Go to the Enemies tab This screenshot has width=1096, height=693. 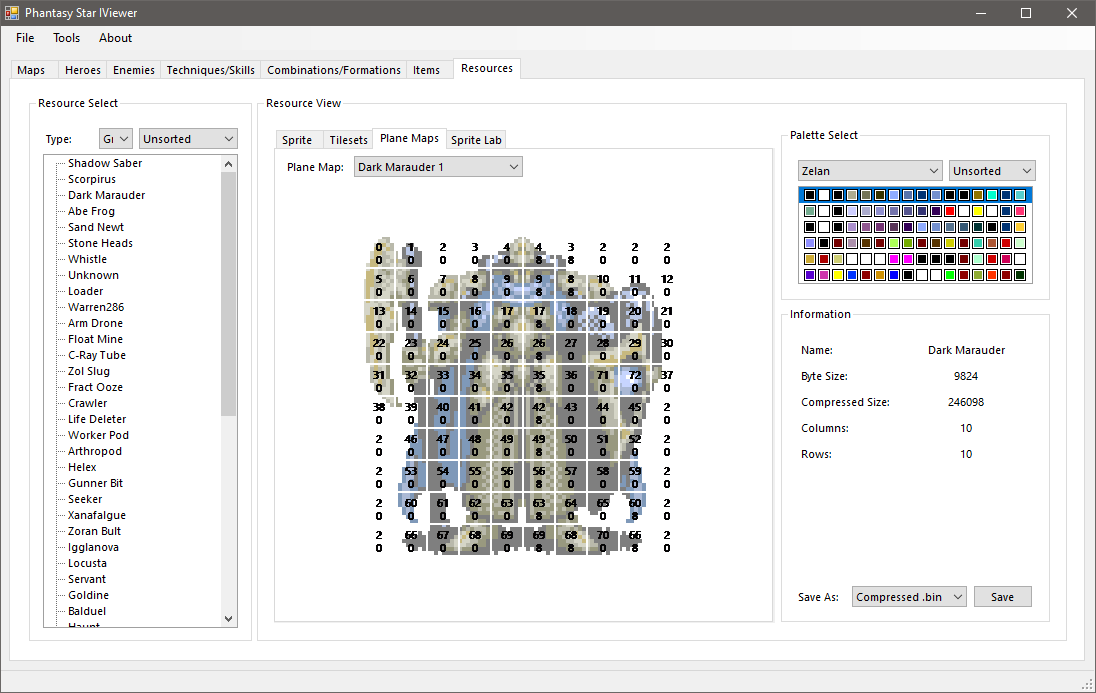tap(134, 70)
